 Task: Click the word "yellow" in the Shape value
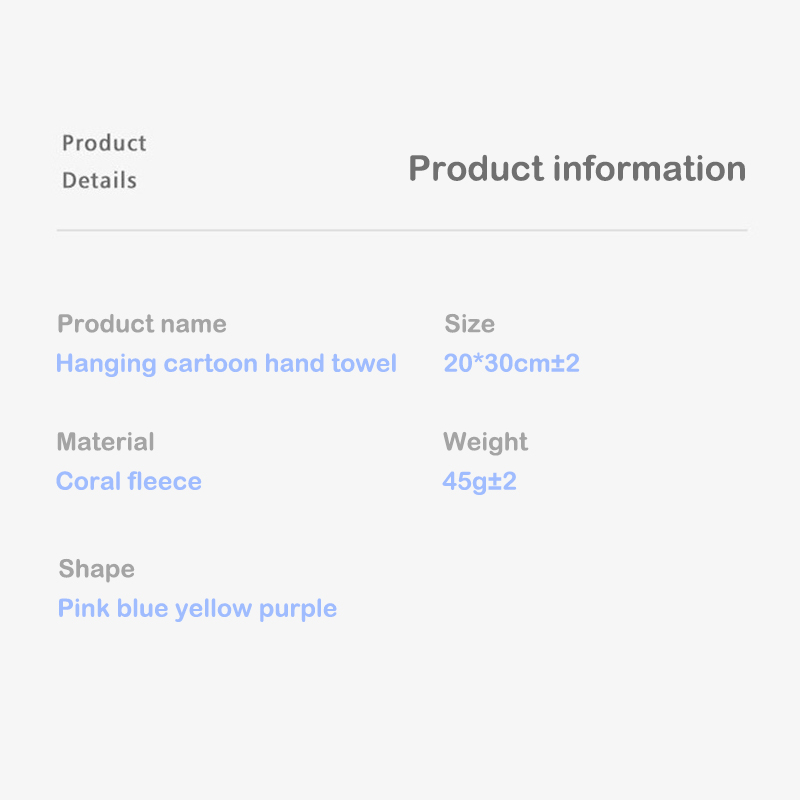click(x=213, y=609)
